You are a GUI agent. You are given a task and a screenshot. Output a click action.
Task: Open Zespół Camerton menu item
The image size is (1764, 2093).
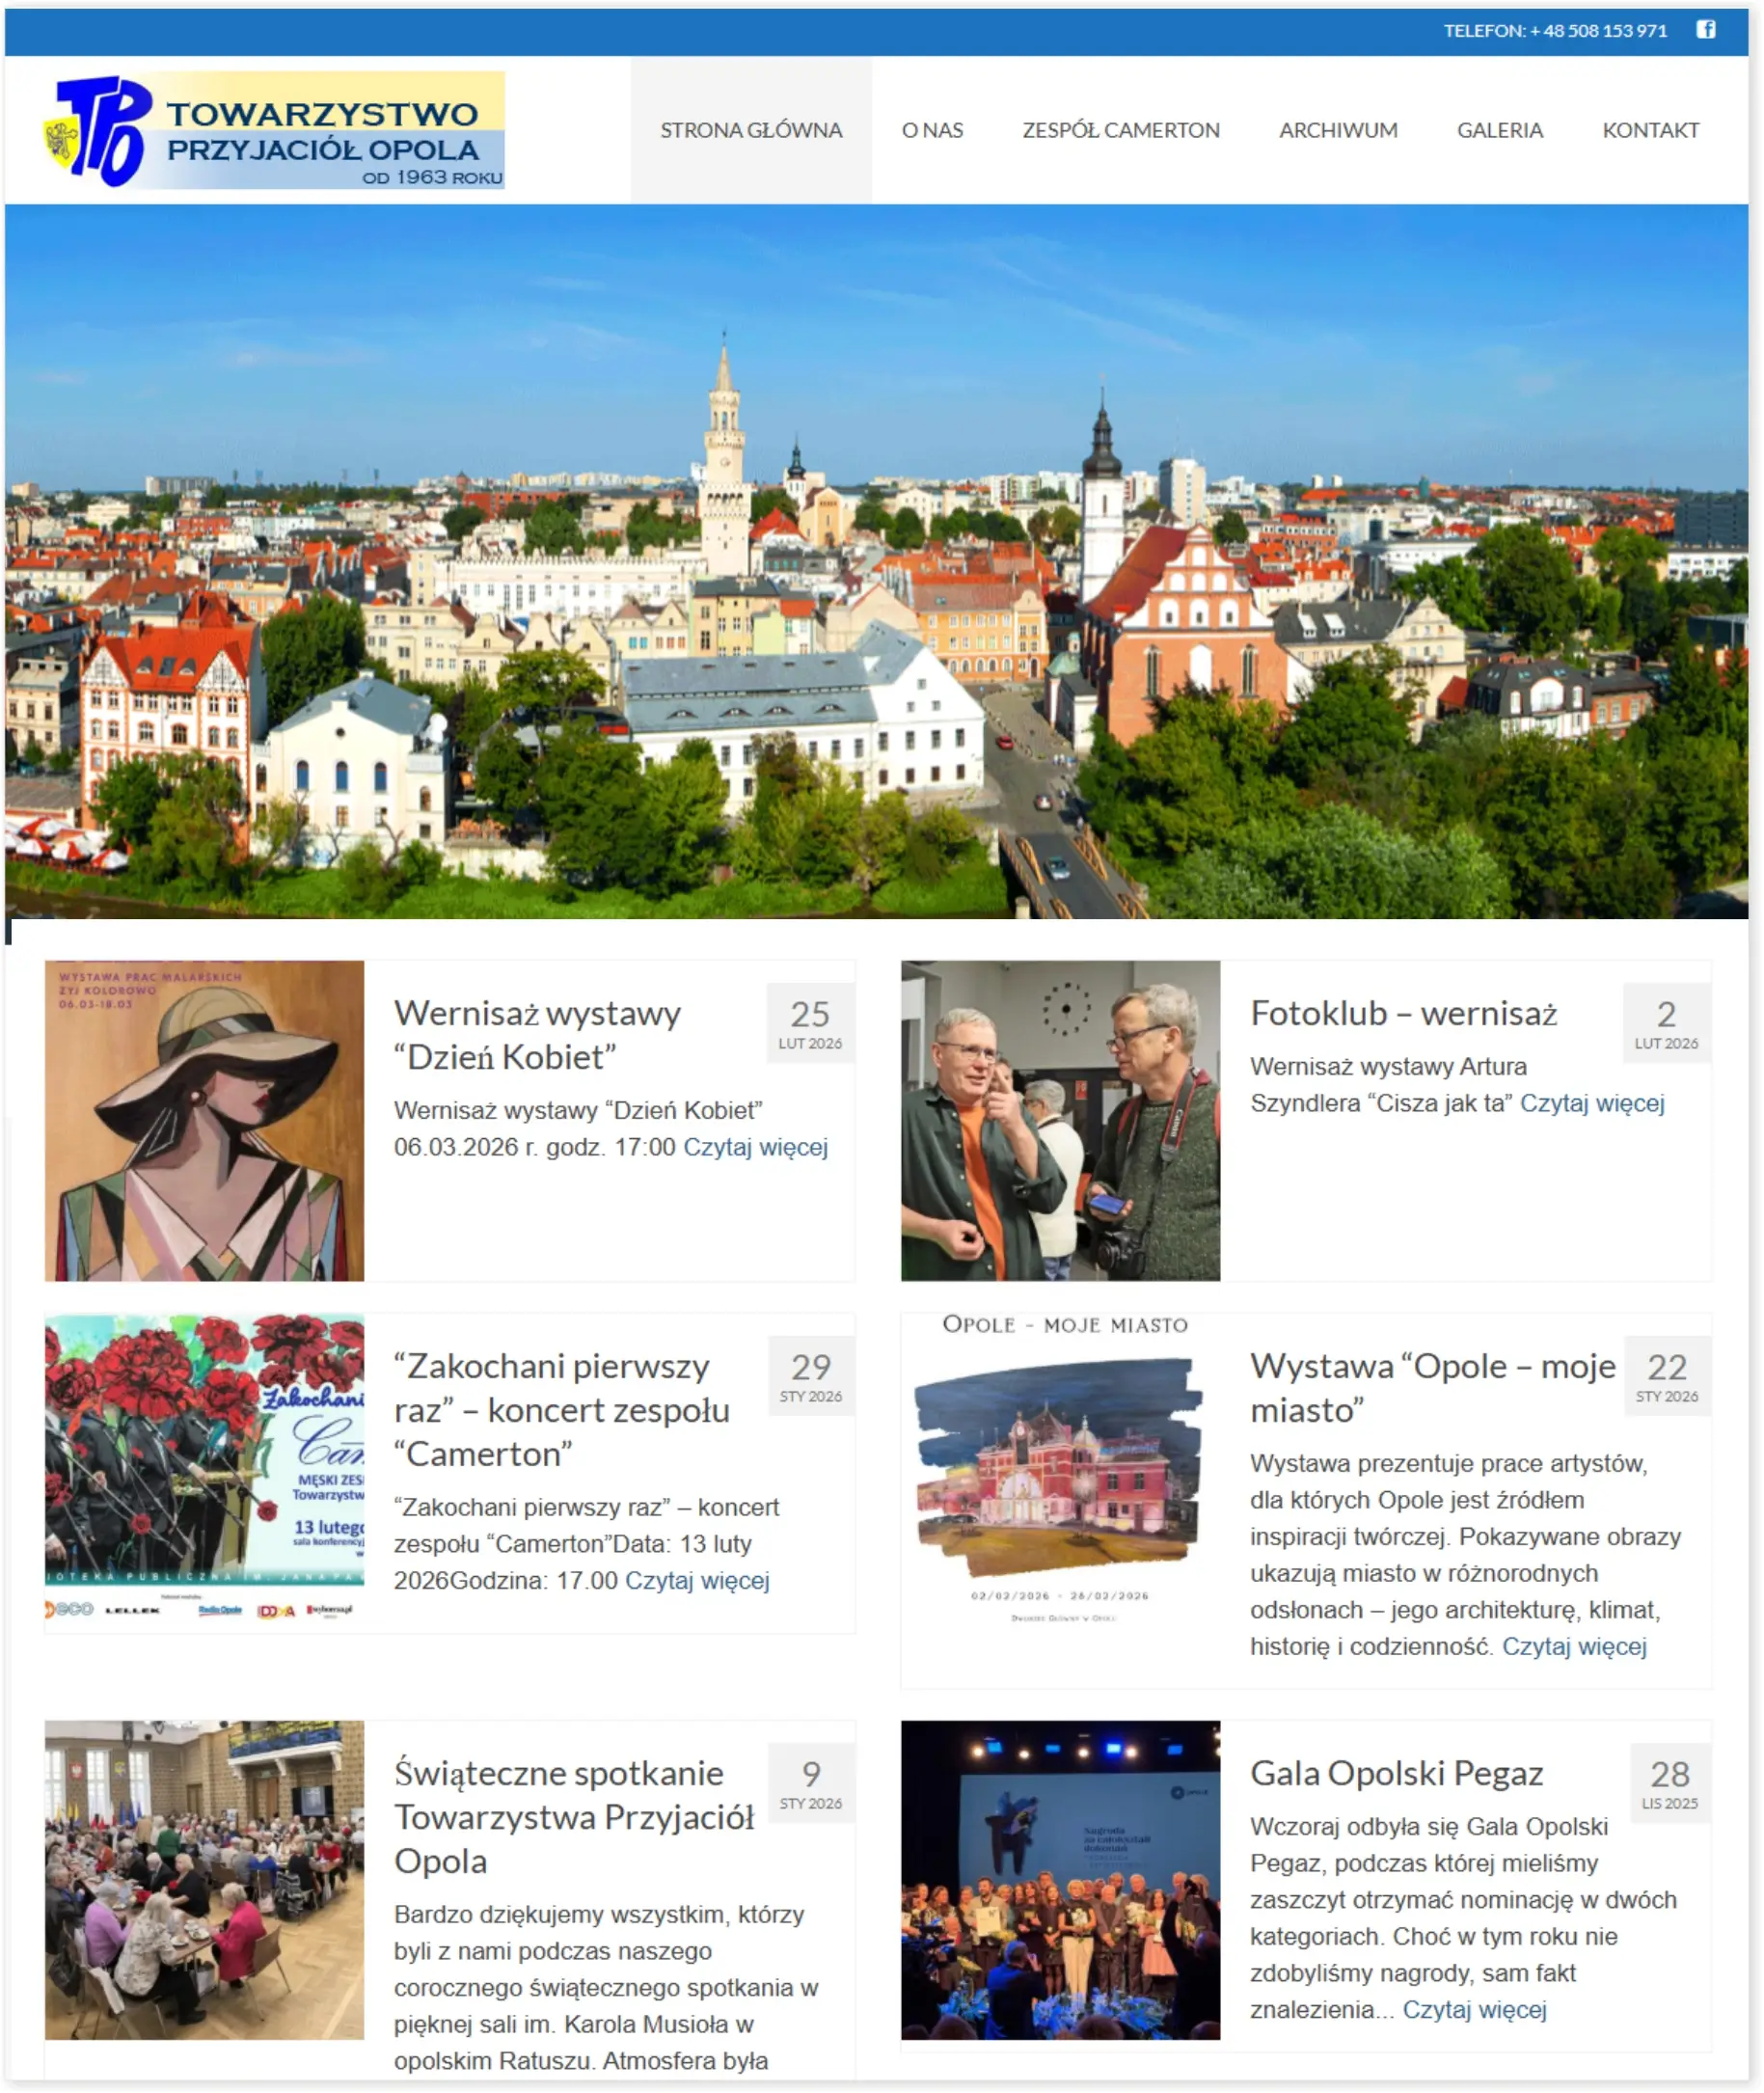click(x=1121, y=130)
